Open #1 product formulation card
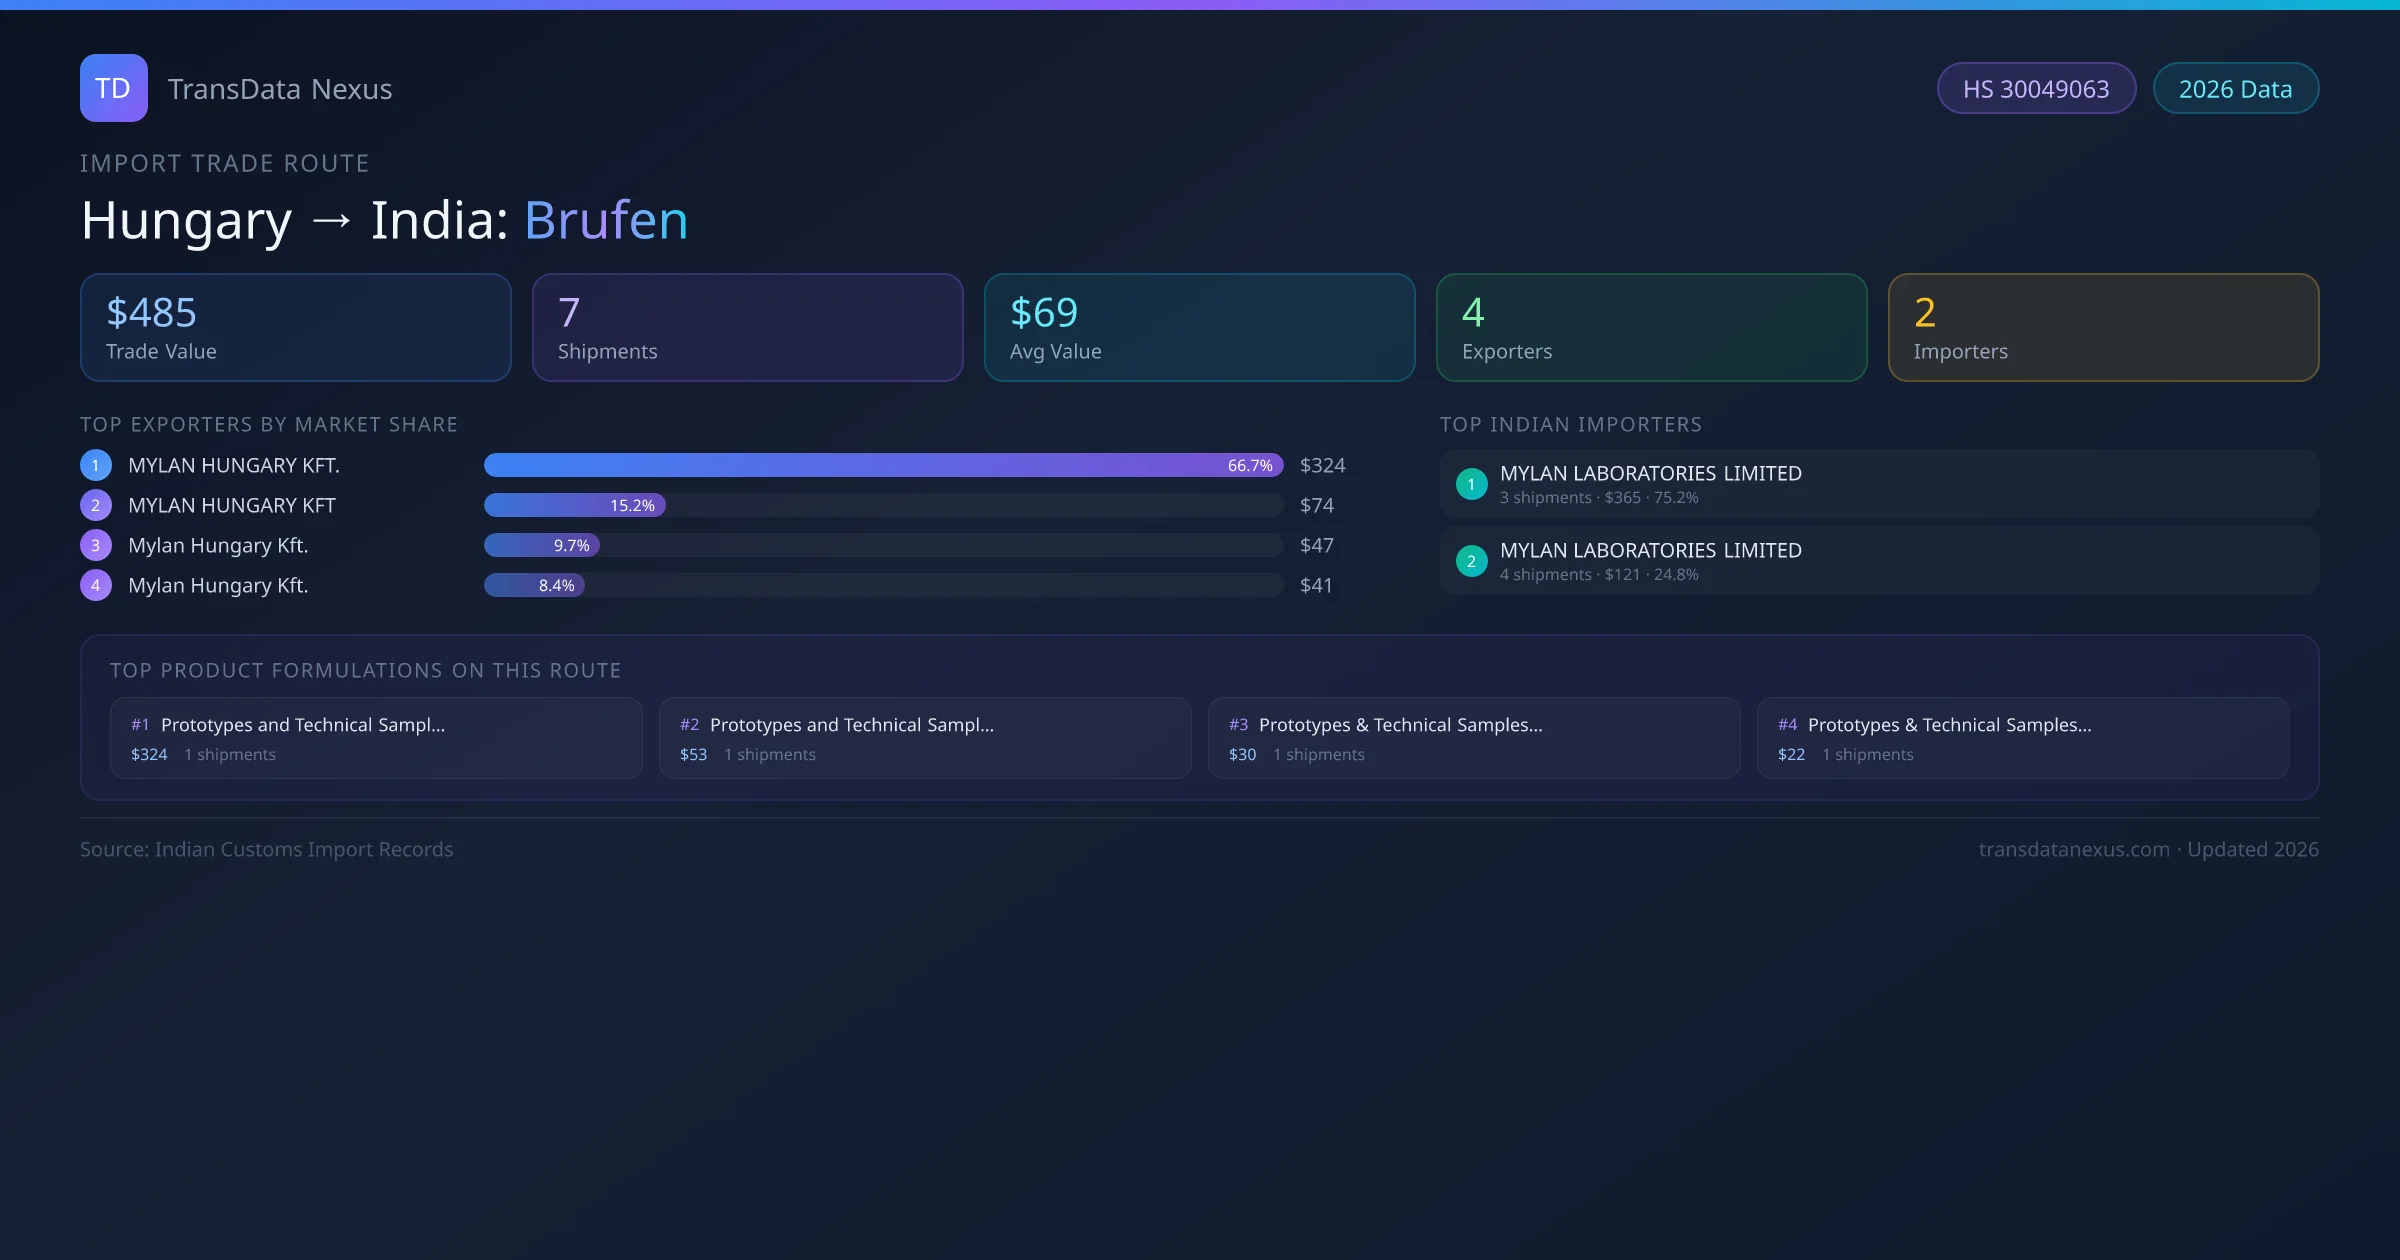This screenshot has height=1260, width=2400. (375, 738)
